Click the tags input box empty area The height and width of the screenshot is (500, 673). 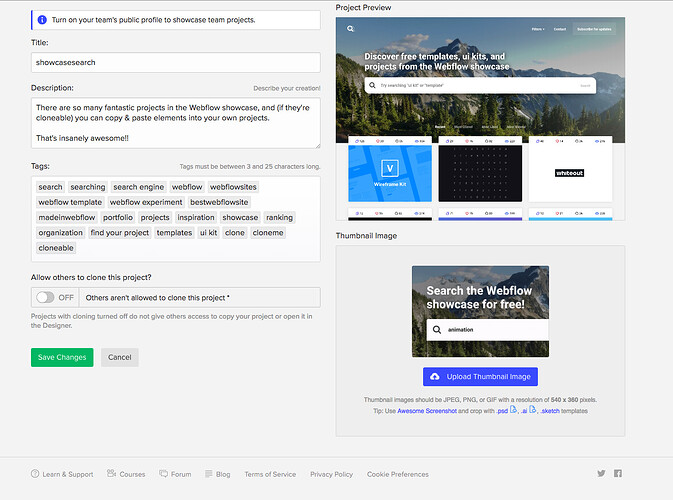coord(197,249)
